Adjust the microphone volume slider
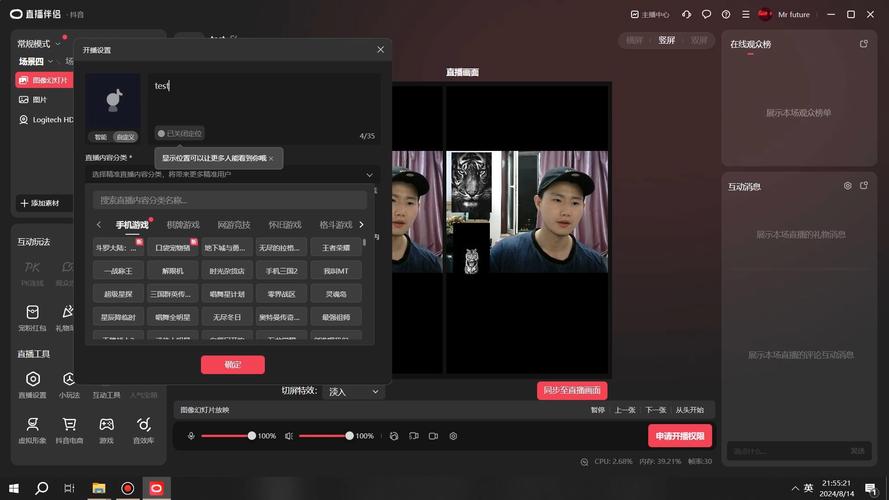The width and height of the screenshot is (889, 500). tap(251, 436)
